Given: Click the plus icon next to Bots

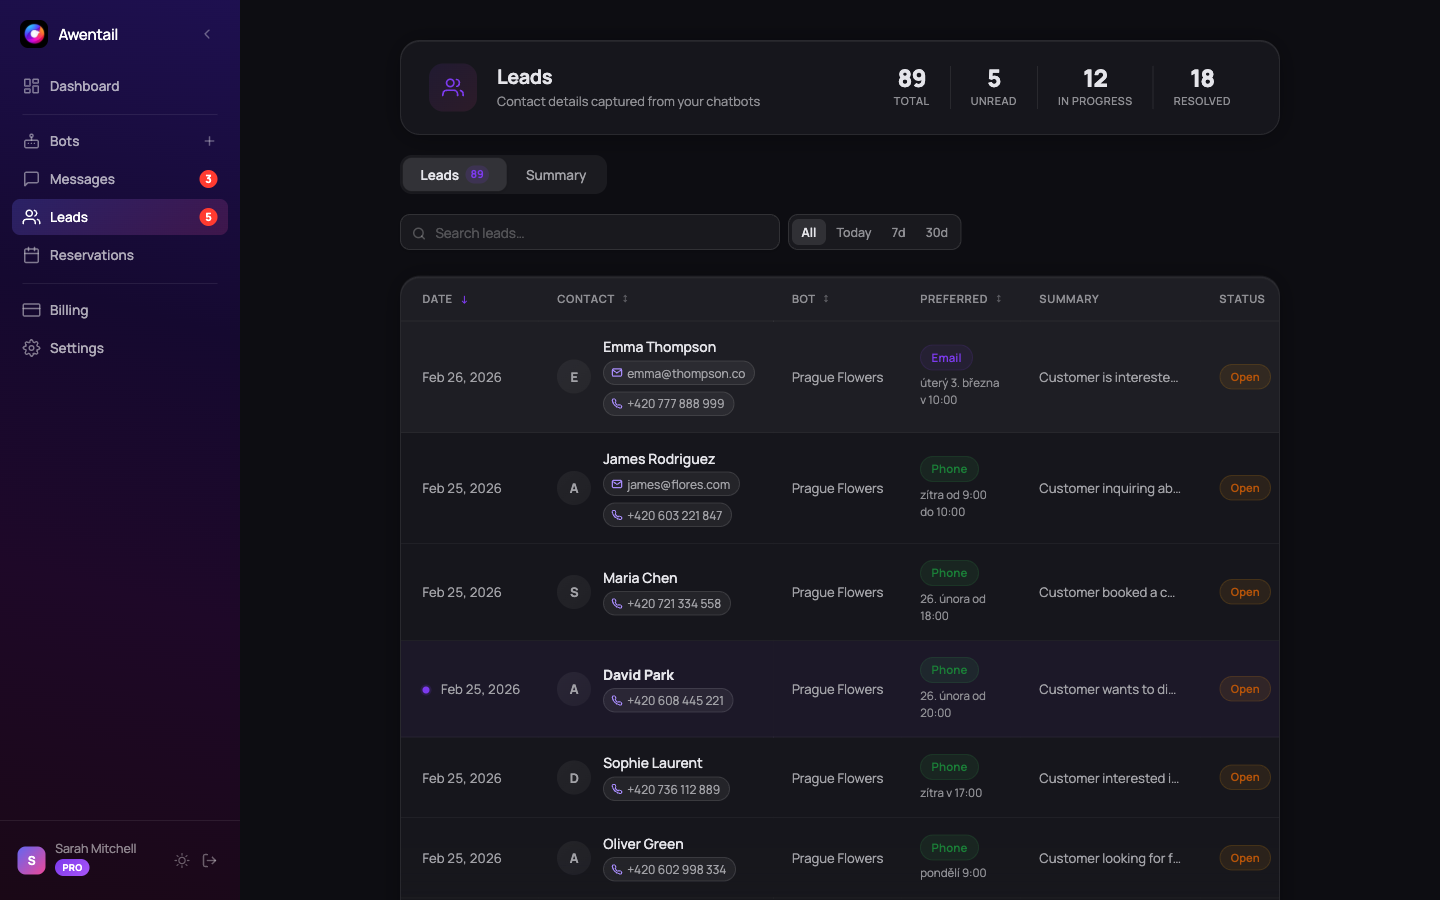Looking at the screenshot, I should 209,141.
